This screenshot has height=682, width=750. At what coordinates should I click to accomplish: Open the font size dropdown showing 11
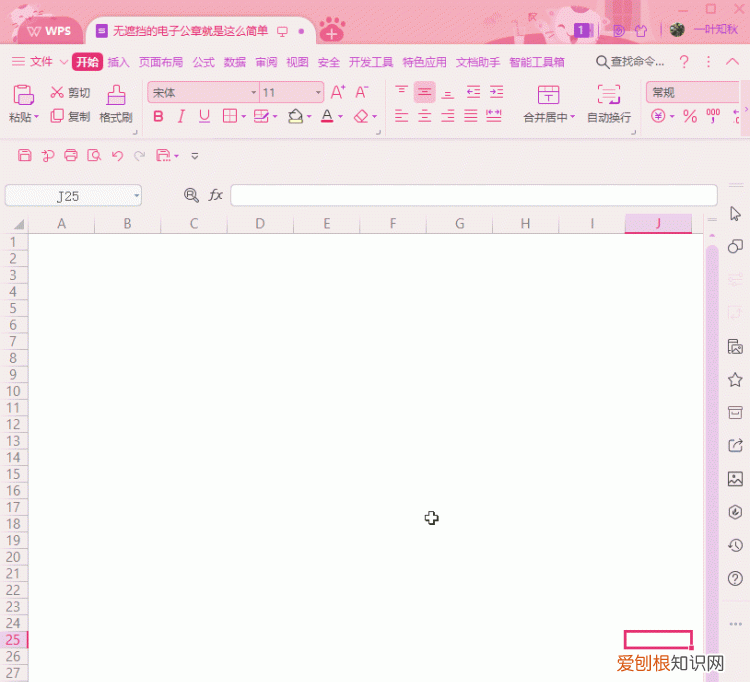pos(318,92)
